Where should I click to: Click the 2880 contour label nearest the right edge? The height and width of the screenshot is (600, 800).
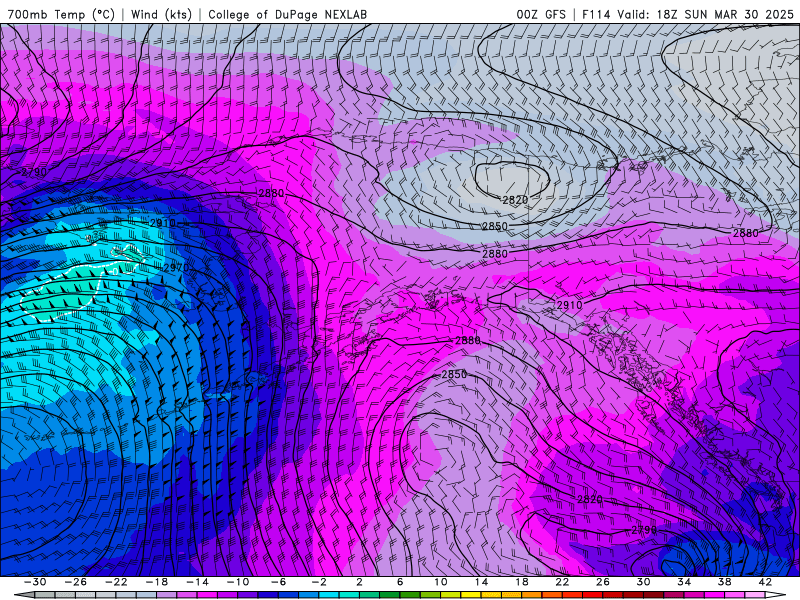[746, 233]
